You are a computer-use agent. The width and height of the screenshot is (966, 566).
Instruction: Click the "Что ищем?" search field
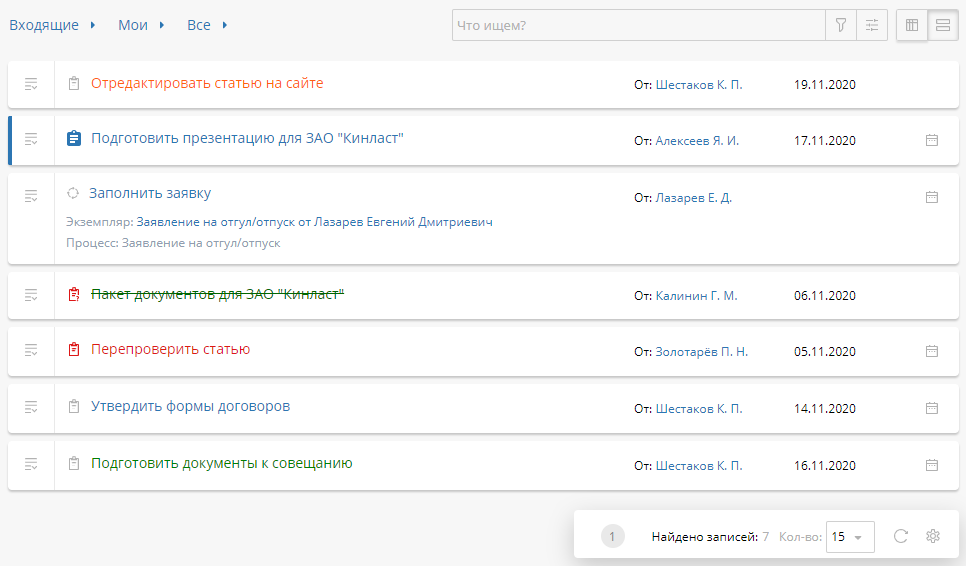click(638, 25)
